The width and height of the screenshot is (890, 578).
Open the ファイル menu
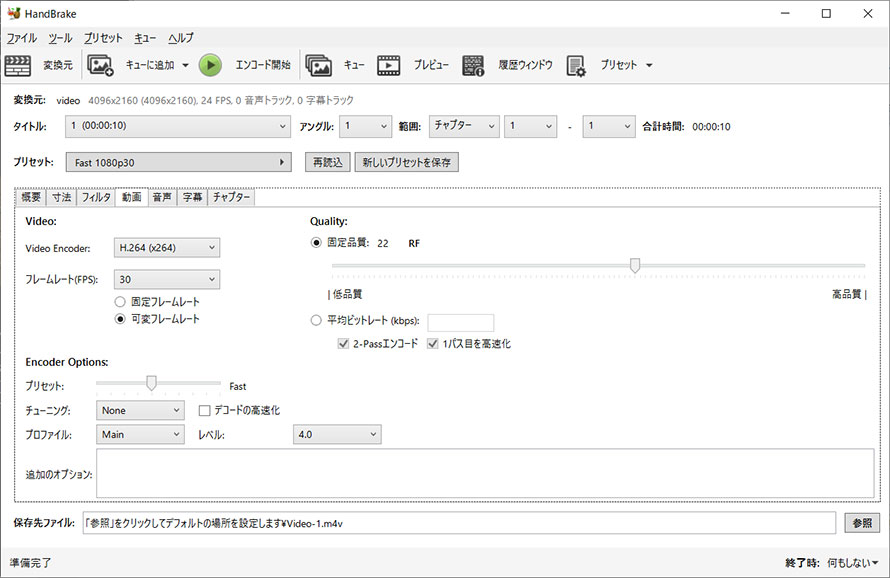click(x=22, y=38)
